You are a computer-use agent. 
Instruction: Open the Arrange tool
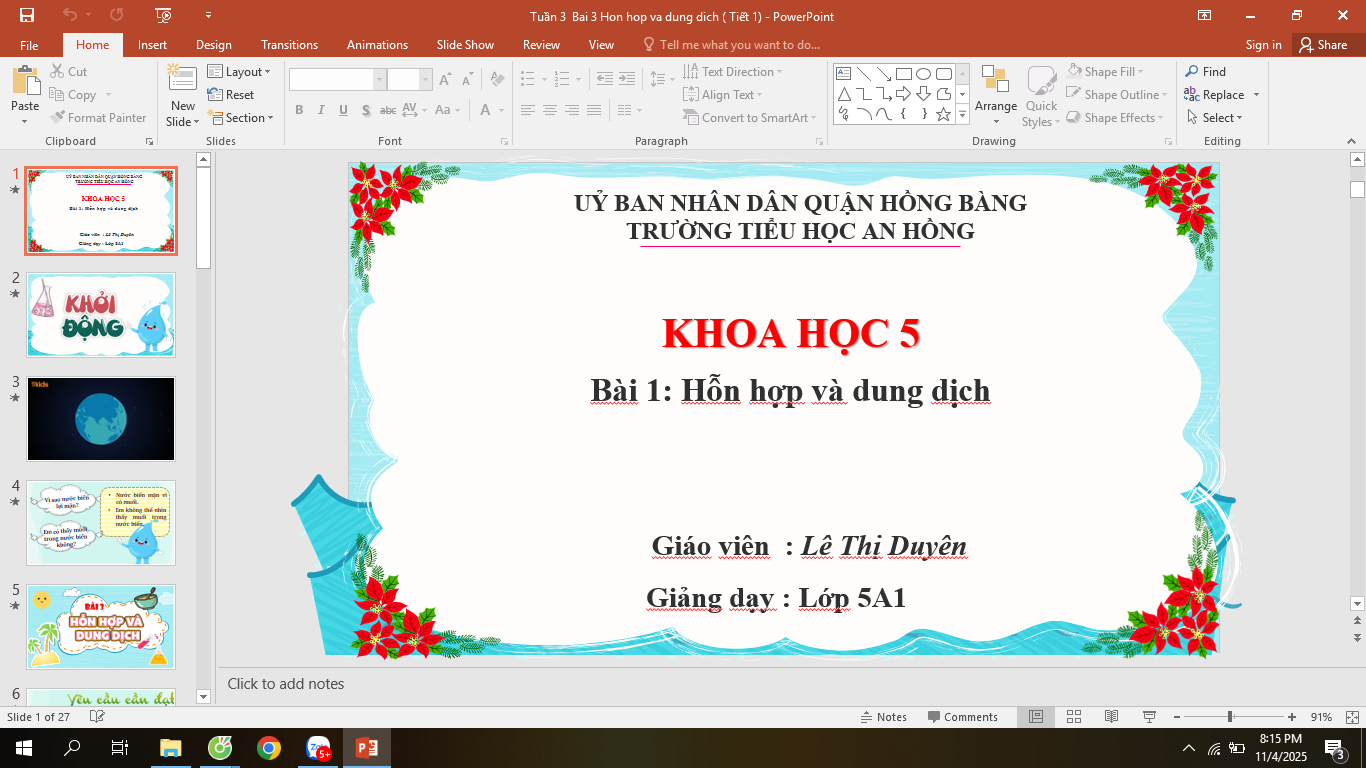click(x=995, y=95)
